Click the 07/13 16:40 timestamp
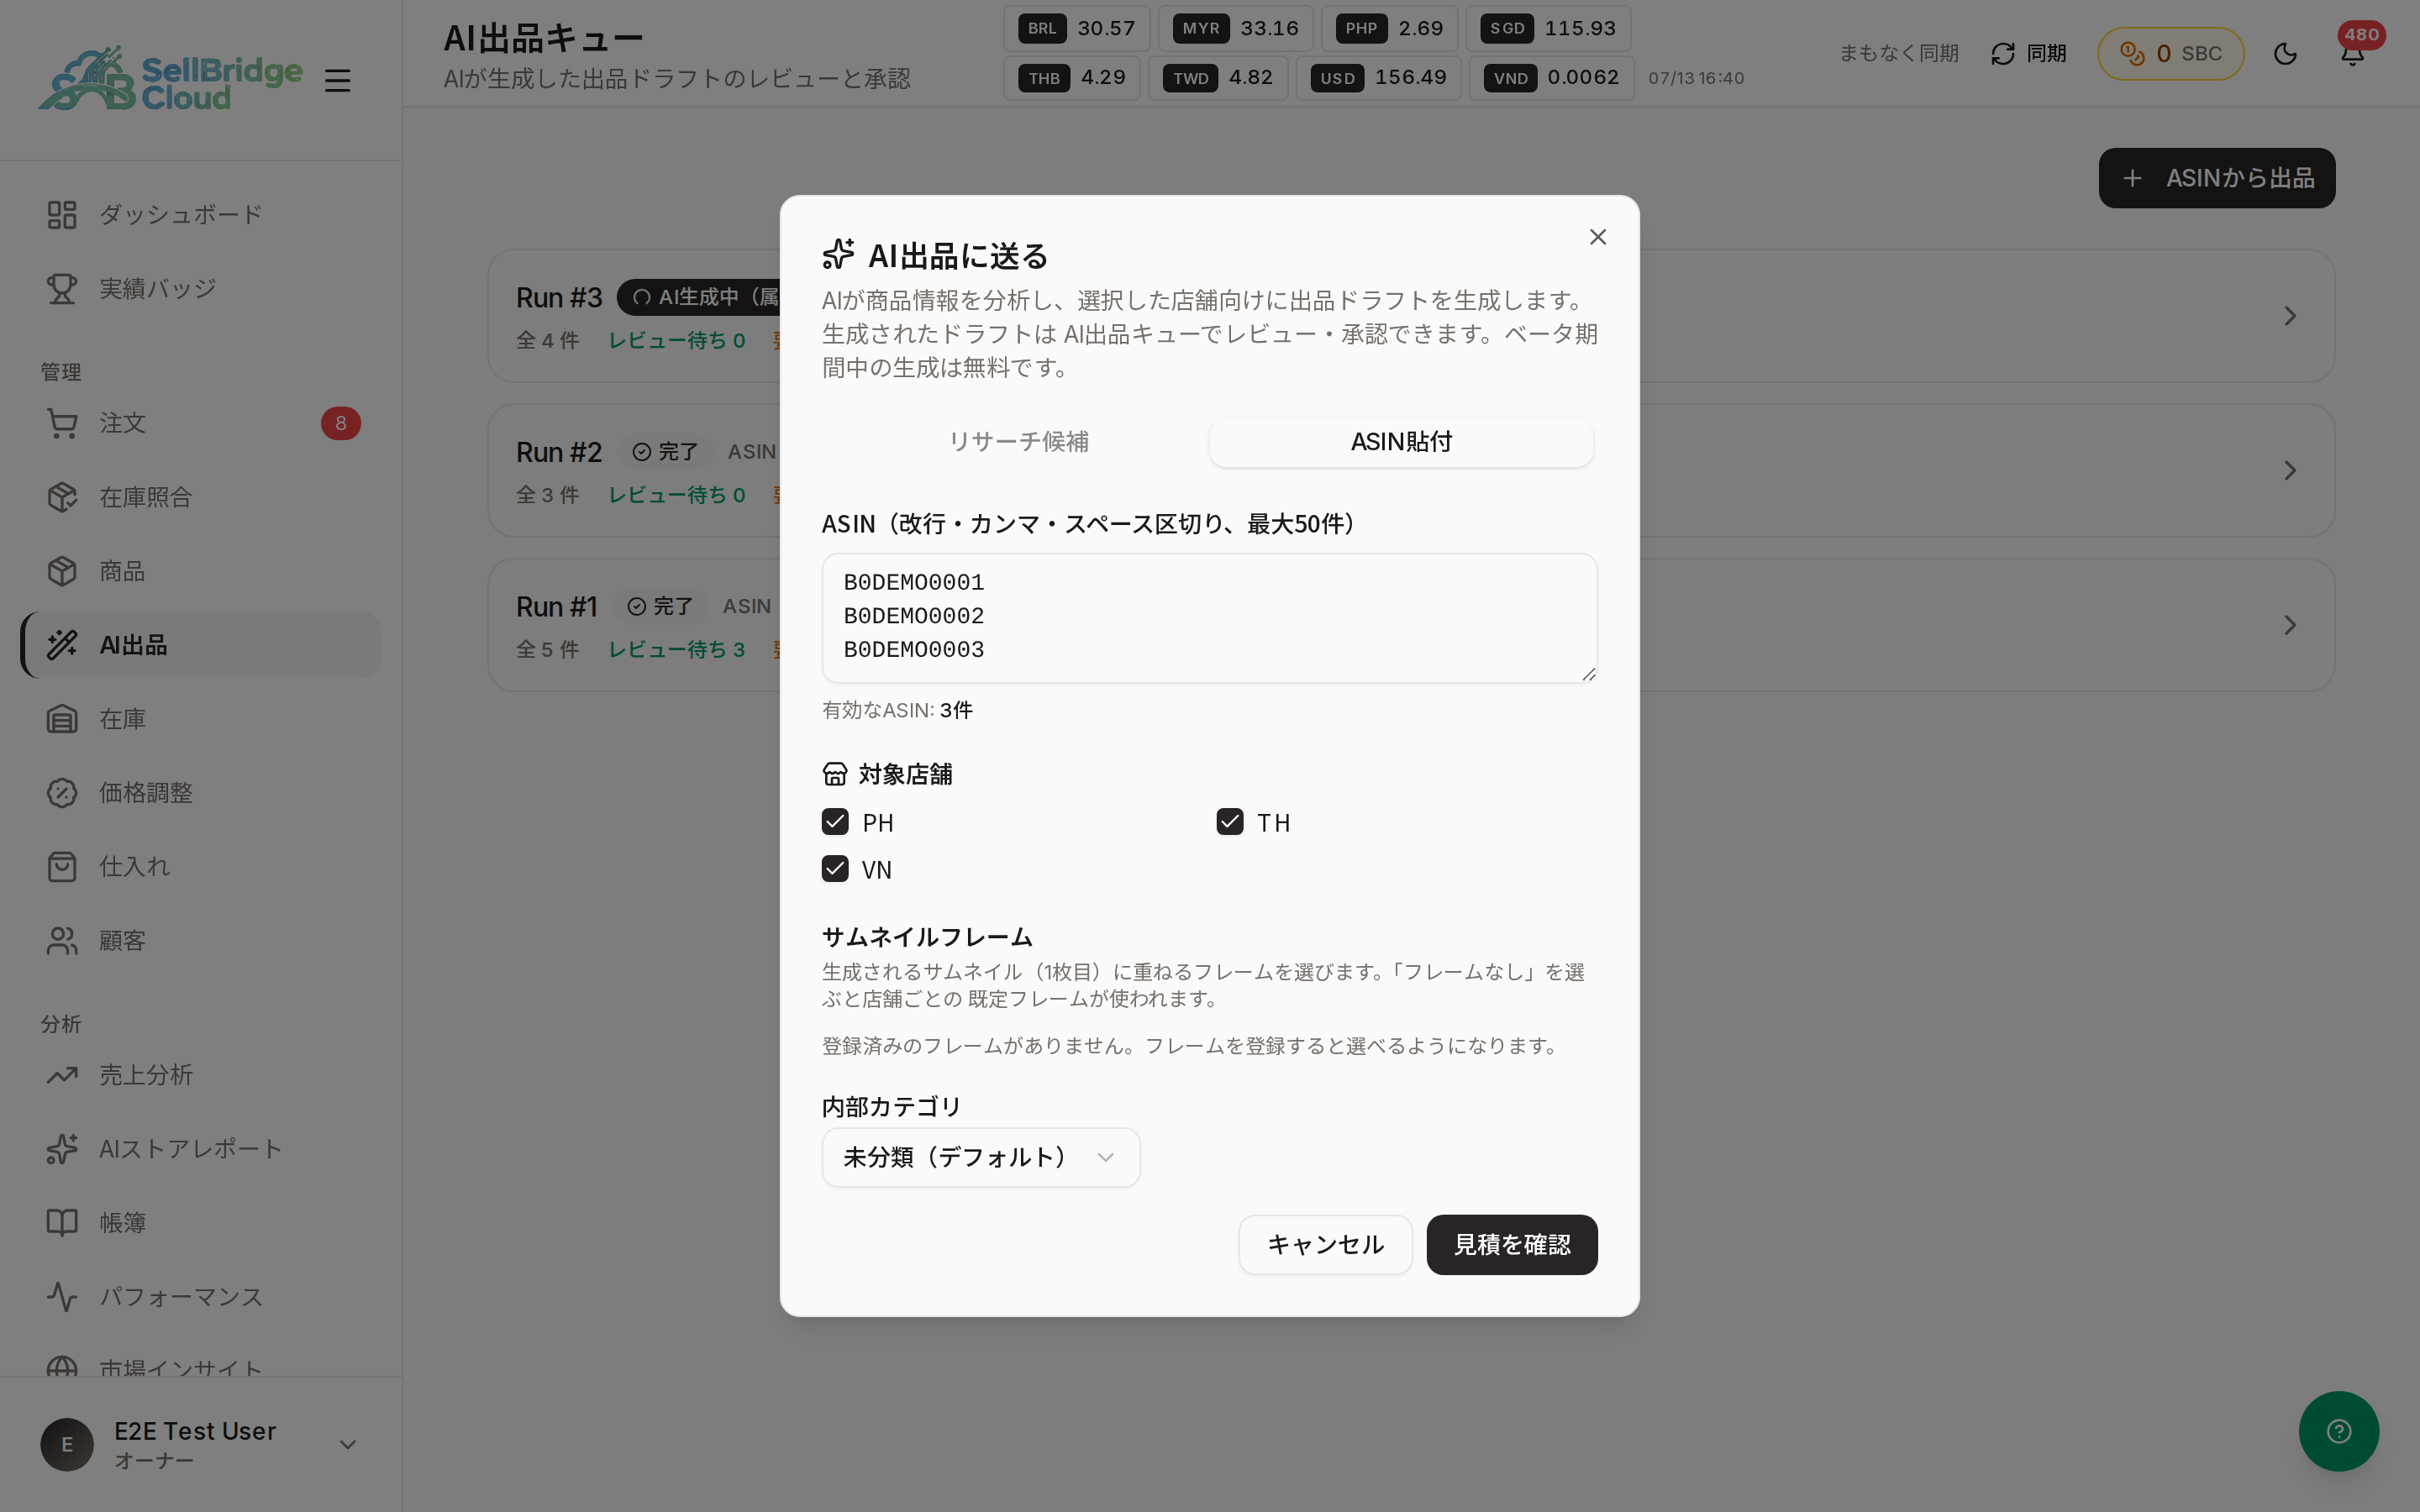This screenshot has height=1512, width=2420. tap(1695, 78)
